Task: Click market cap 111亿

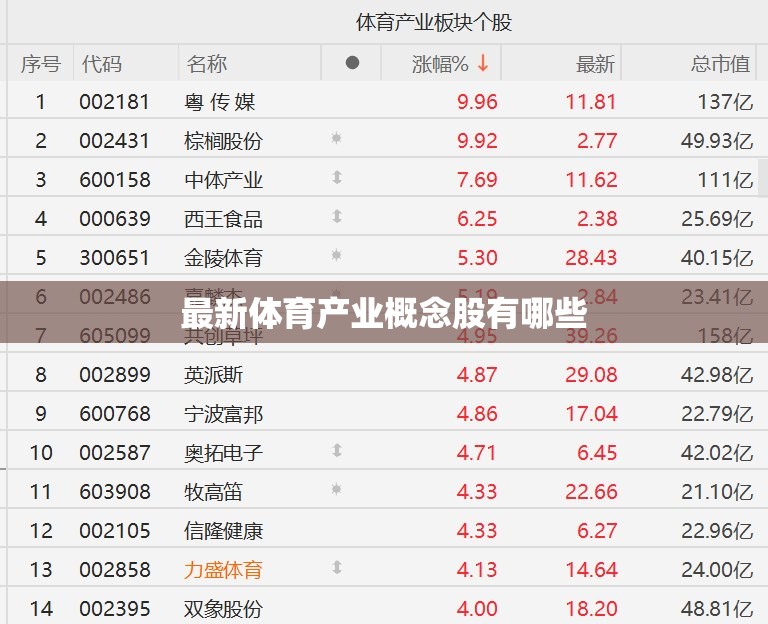Action: coord(725,180)
